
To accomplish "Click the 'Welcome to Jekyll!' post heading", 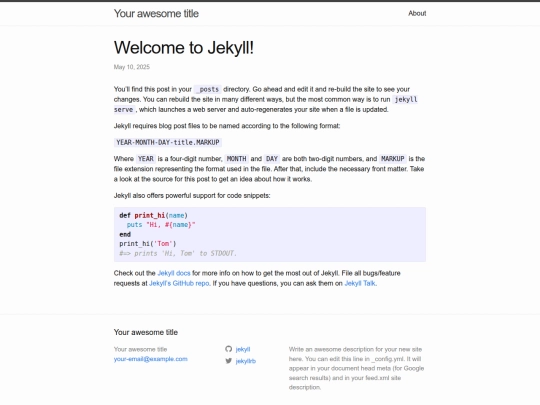I will (184, 48).
